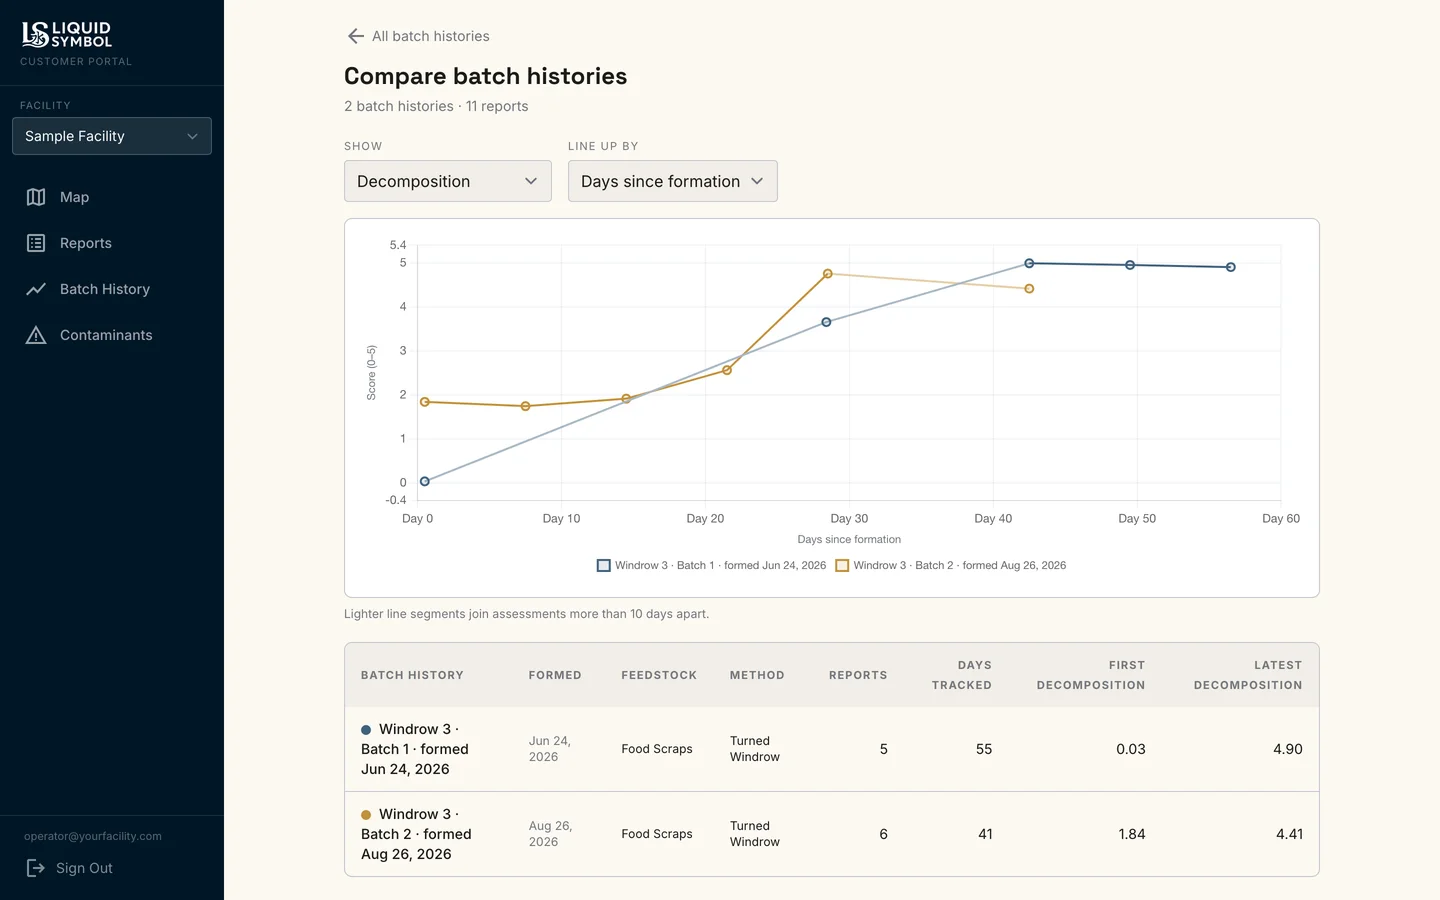
Task: Click the First Decomposition column header
Action: 1091,675
